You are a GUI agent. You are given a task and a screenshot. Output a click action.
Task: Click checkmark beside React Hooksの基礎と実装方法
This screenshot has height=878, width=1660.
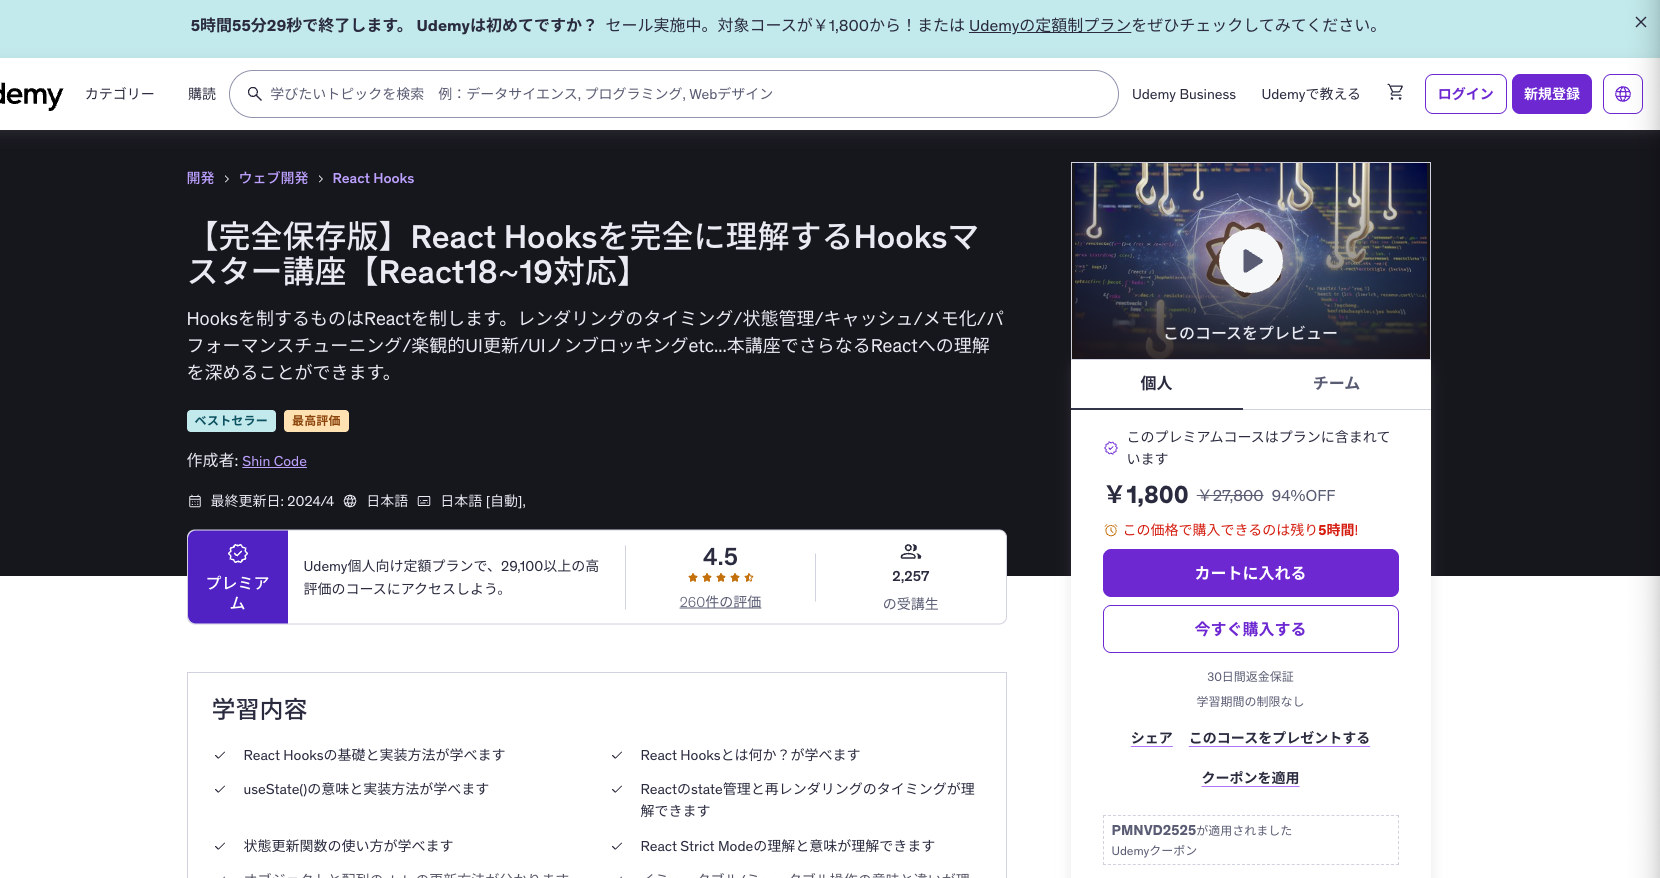coord(220,755)
